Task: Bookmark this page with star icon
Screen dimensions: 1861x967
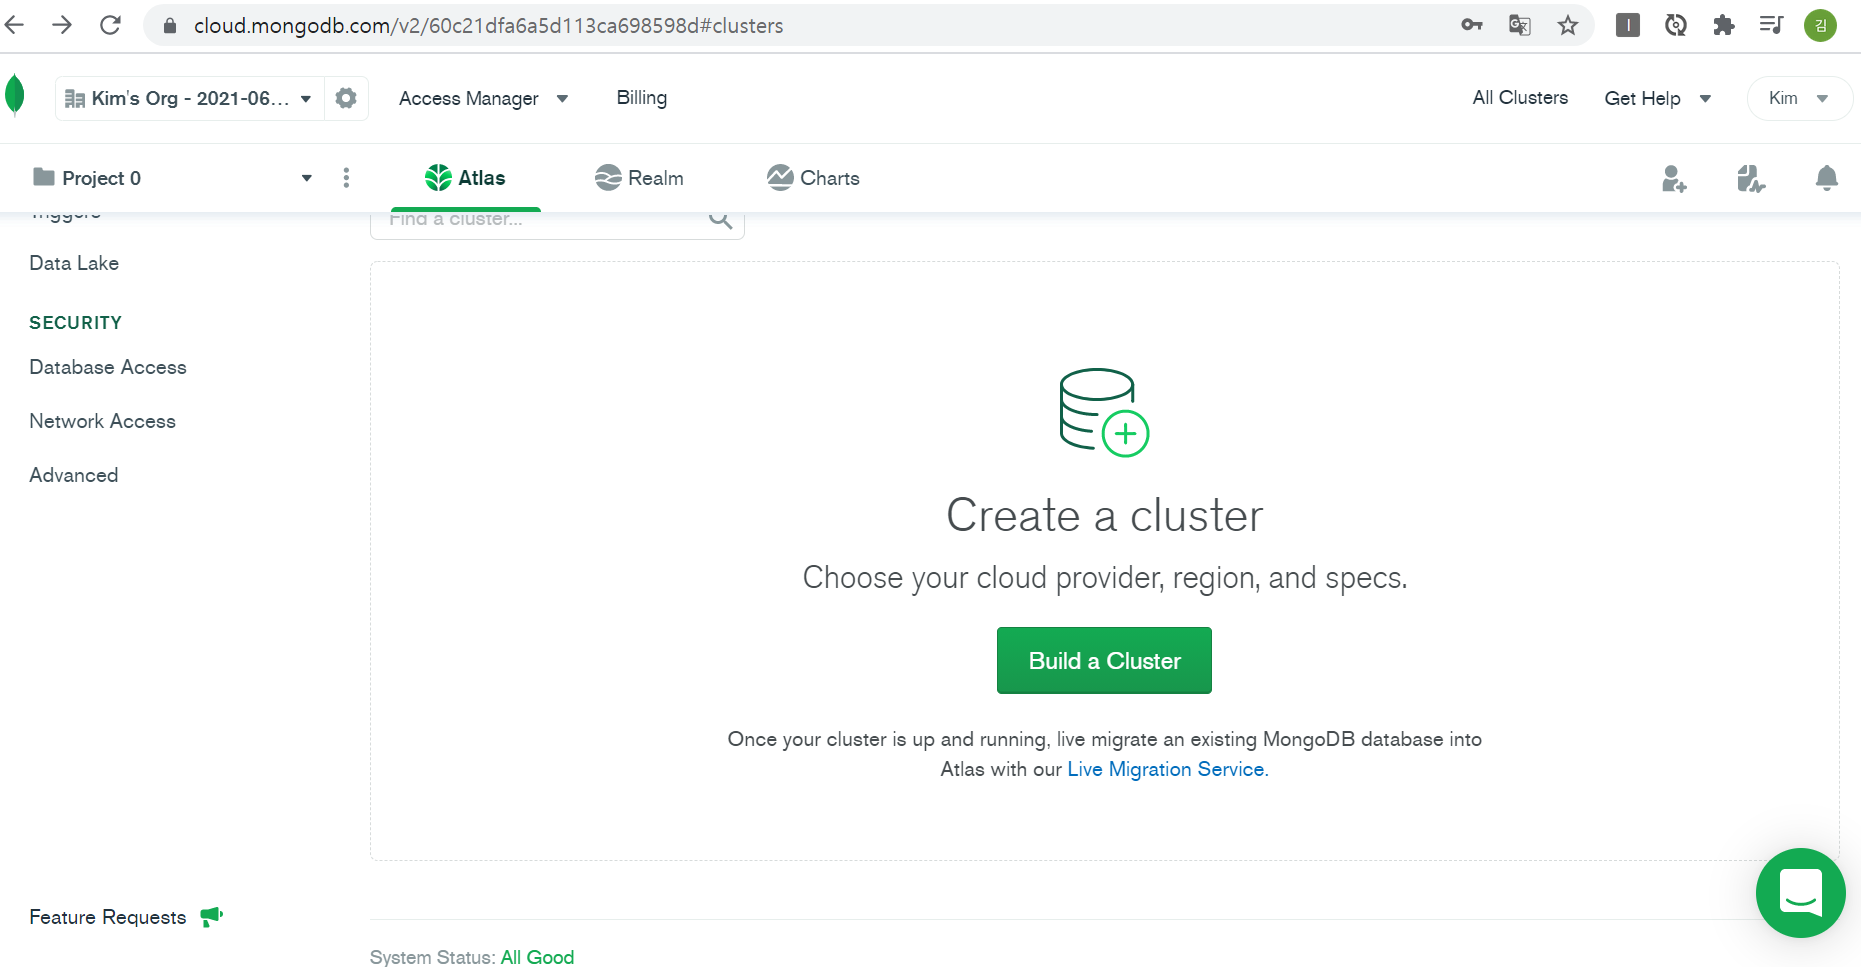Action: click(1567, 25)
